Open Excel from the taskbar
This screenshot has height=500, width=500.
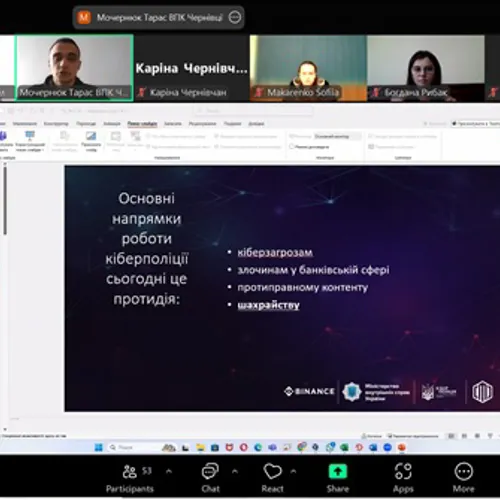[344, 447]
